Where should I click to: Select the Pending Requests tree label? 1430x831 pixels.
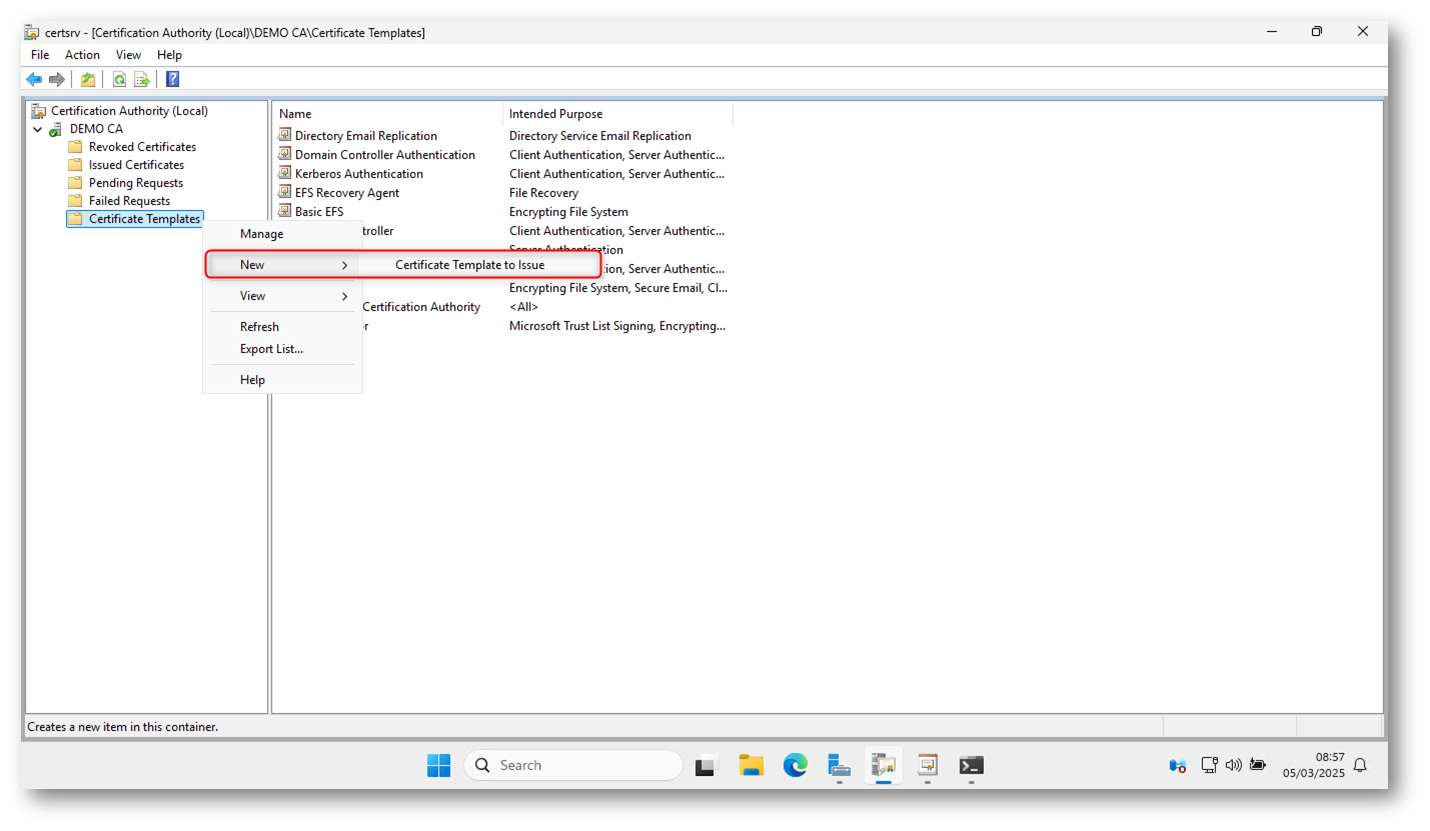tap(136, 183)
